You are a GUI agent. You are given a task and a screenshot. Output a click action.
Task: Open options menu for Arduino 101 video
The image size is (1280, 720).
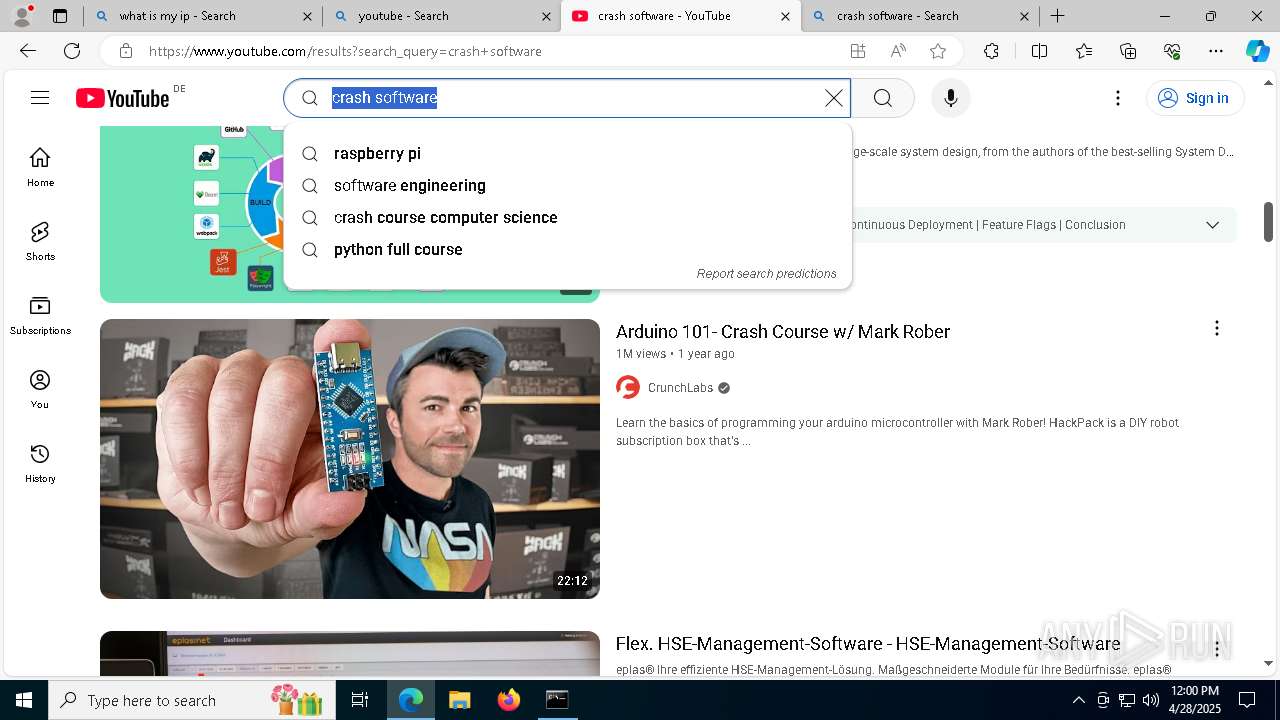[x=1216, y=329]
